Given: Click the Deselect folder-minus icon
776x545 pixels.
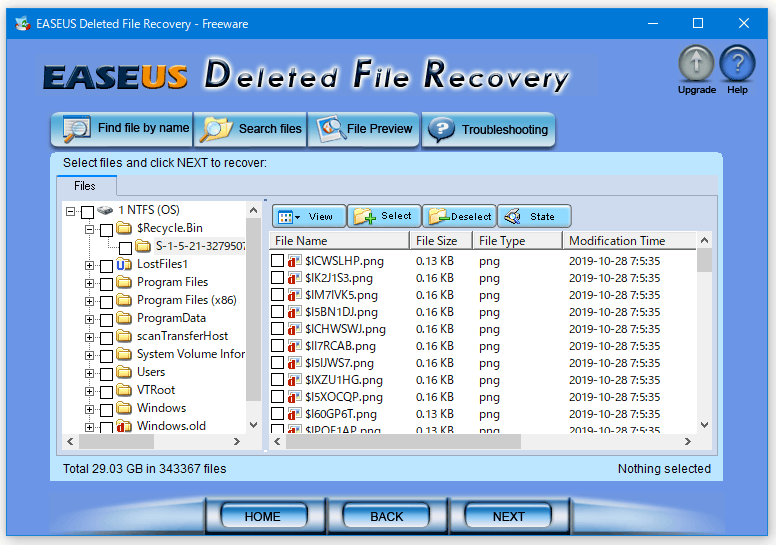Looking at the screenshot, I should [438, 216].
